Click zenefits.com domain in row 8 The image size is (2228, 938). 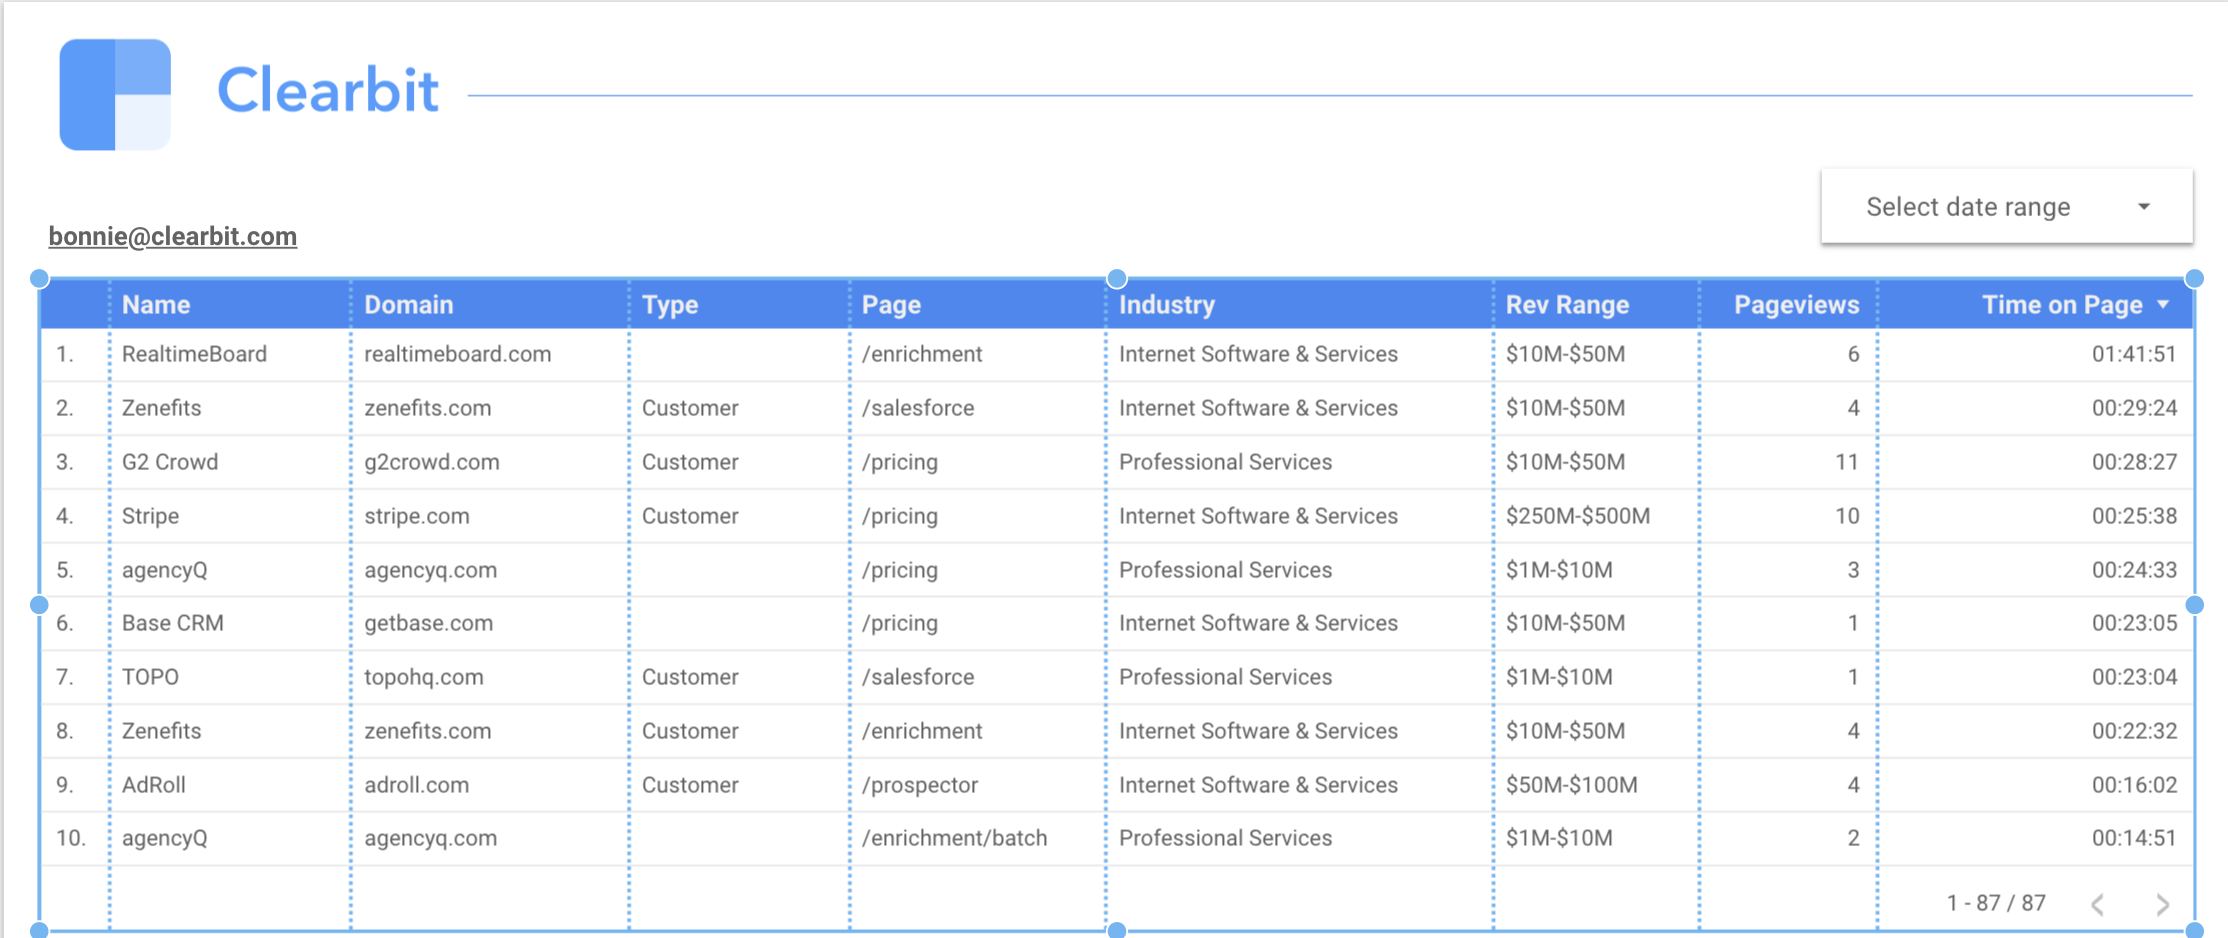(x=428, y=731)
